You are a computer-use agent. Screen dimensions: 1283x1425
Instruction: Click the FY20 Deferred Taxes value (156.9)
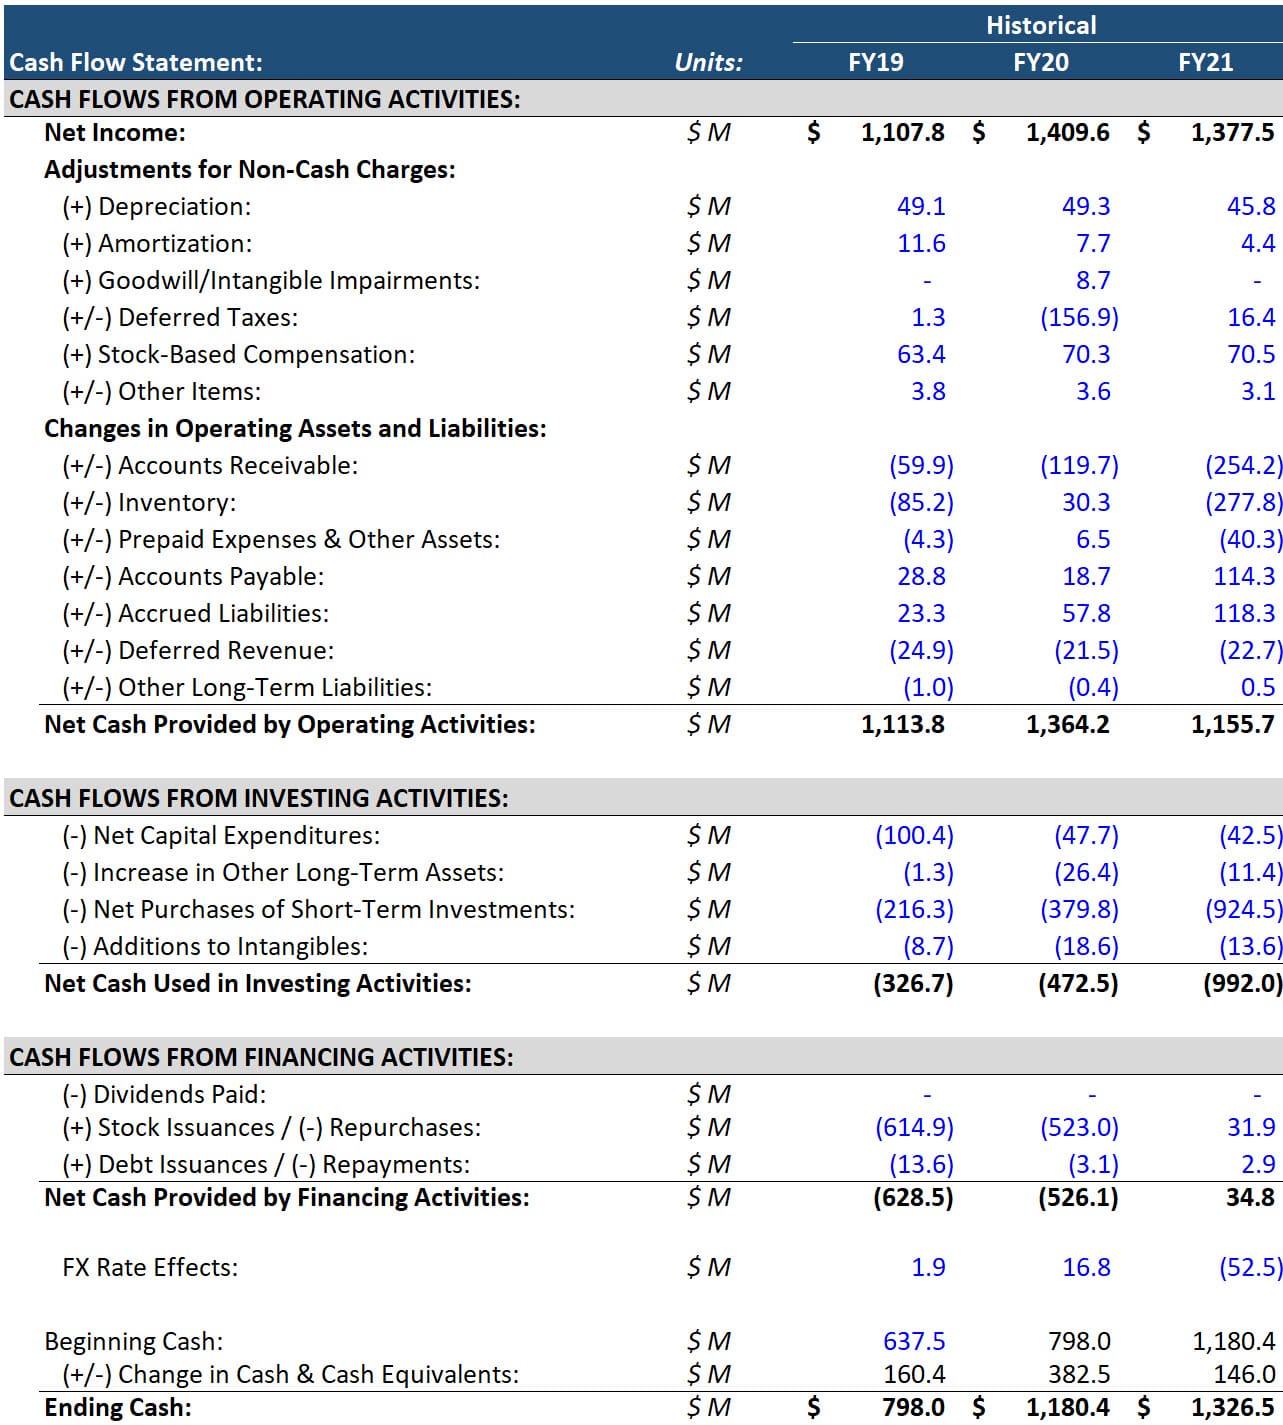click(1081, 317)
